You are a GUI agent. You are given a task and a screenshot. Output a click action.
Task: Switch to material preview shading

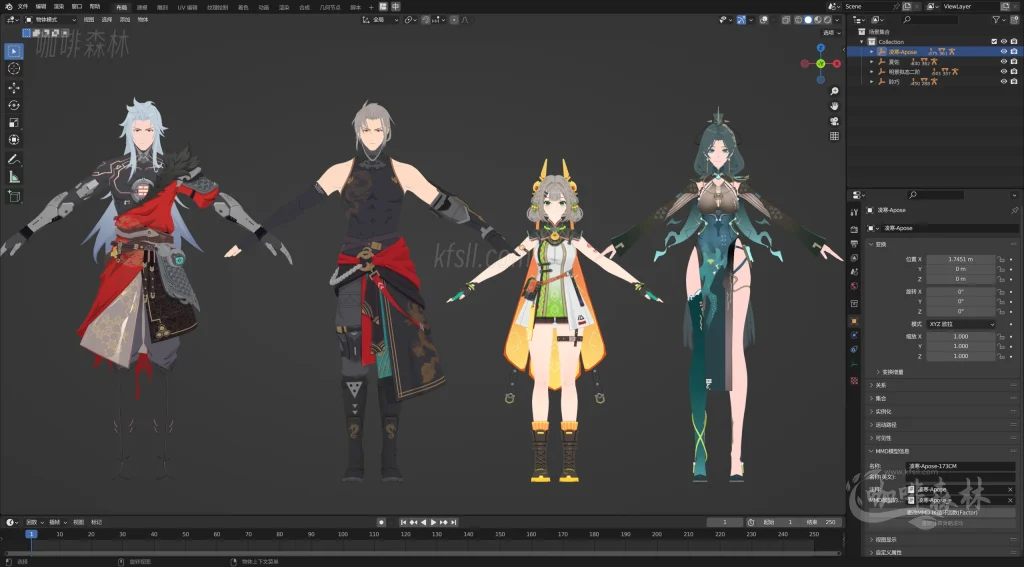(818, 20)
